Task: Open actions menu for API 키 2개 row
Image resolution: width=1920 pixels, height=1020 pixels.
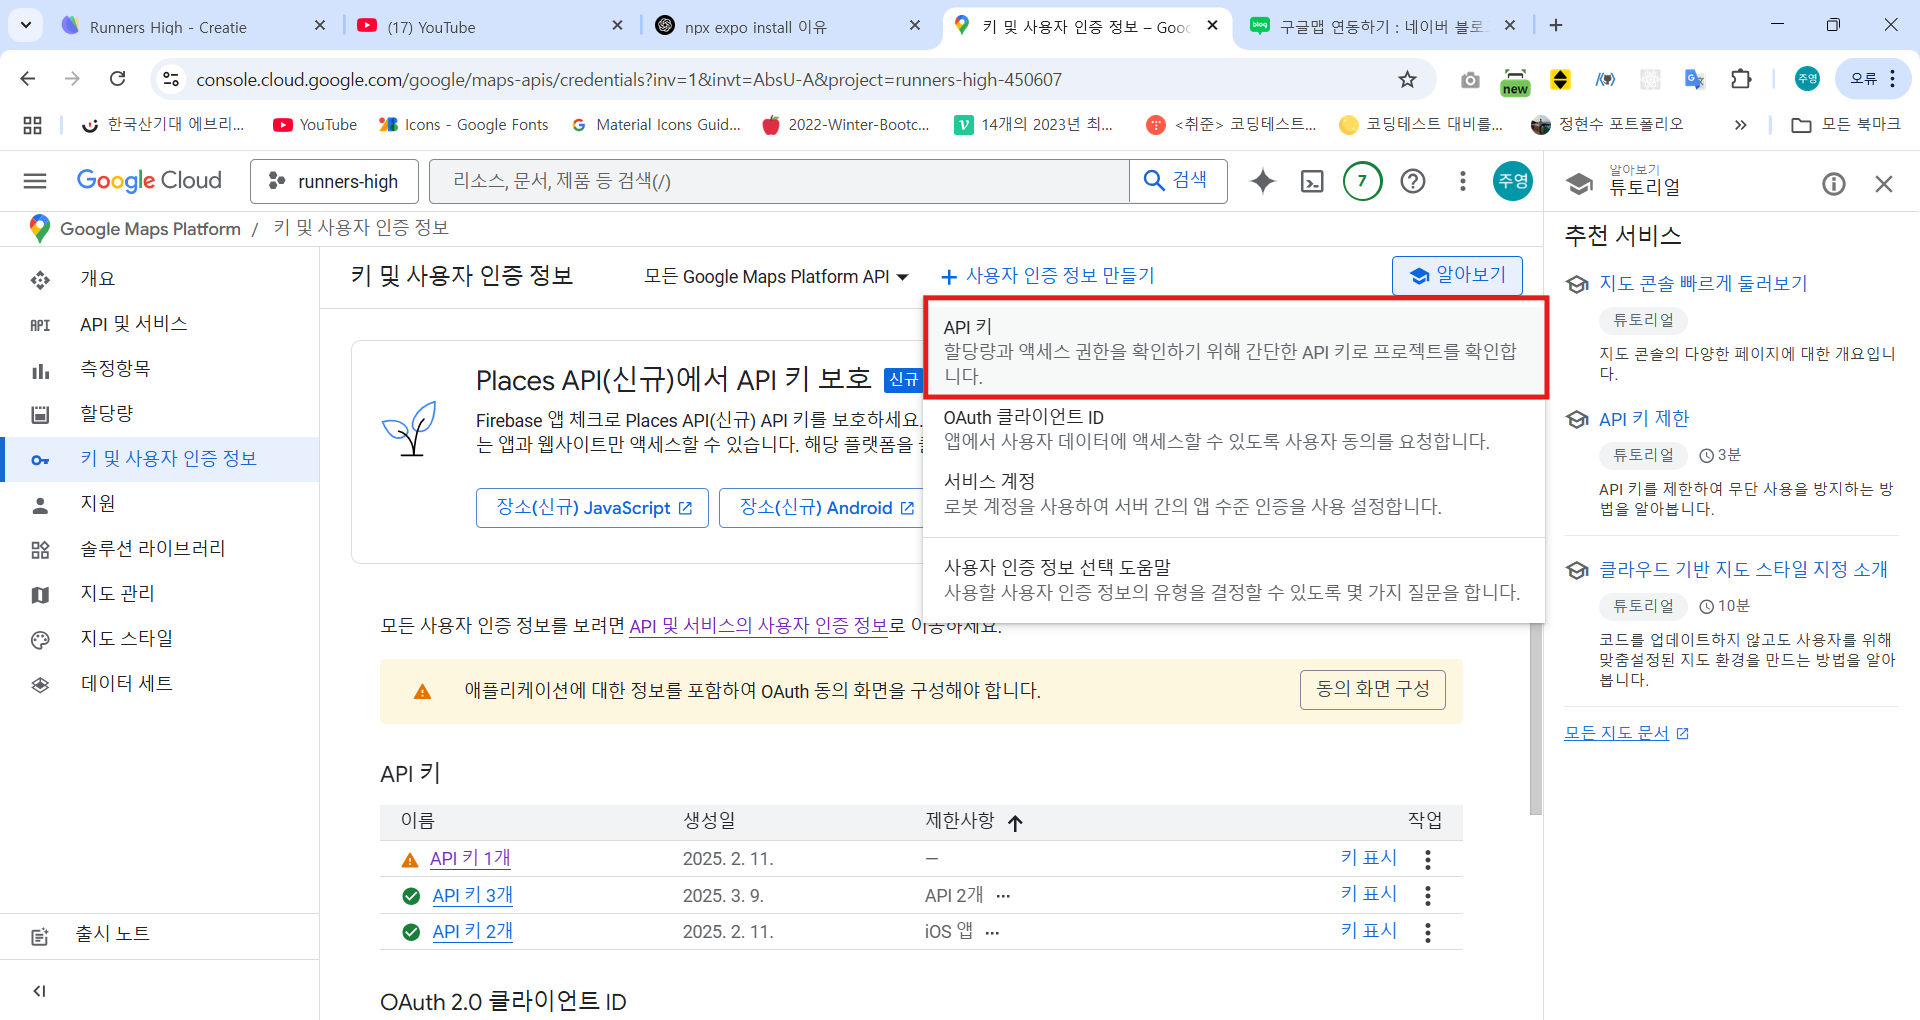Action: coord(1428,932)
